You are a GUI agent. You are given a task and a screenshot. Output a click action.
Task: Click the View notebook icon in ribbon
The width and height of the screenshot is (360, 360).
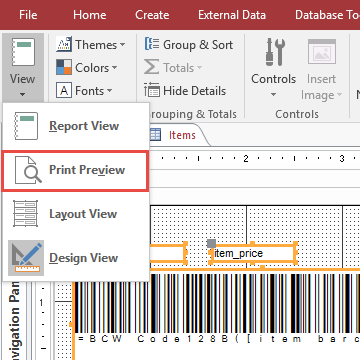point(23,52)
